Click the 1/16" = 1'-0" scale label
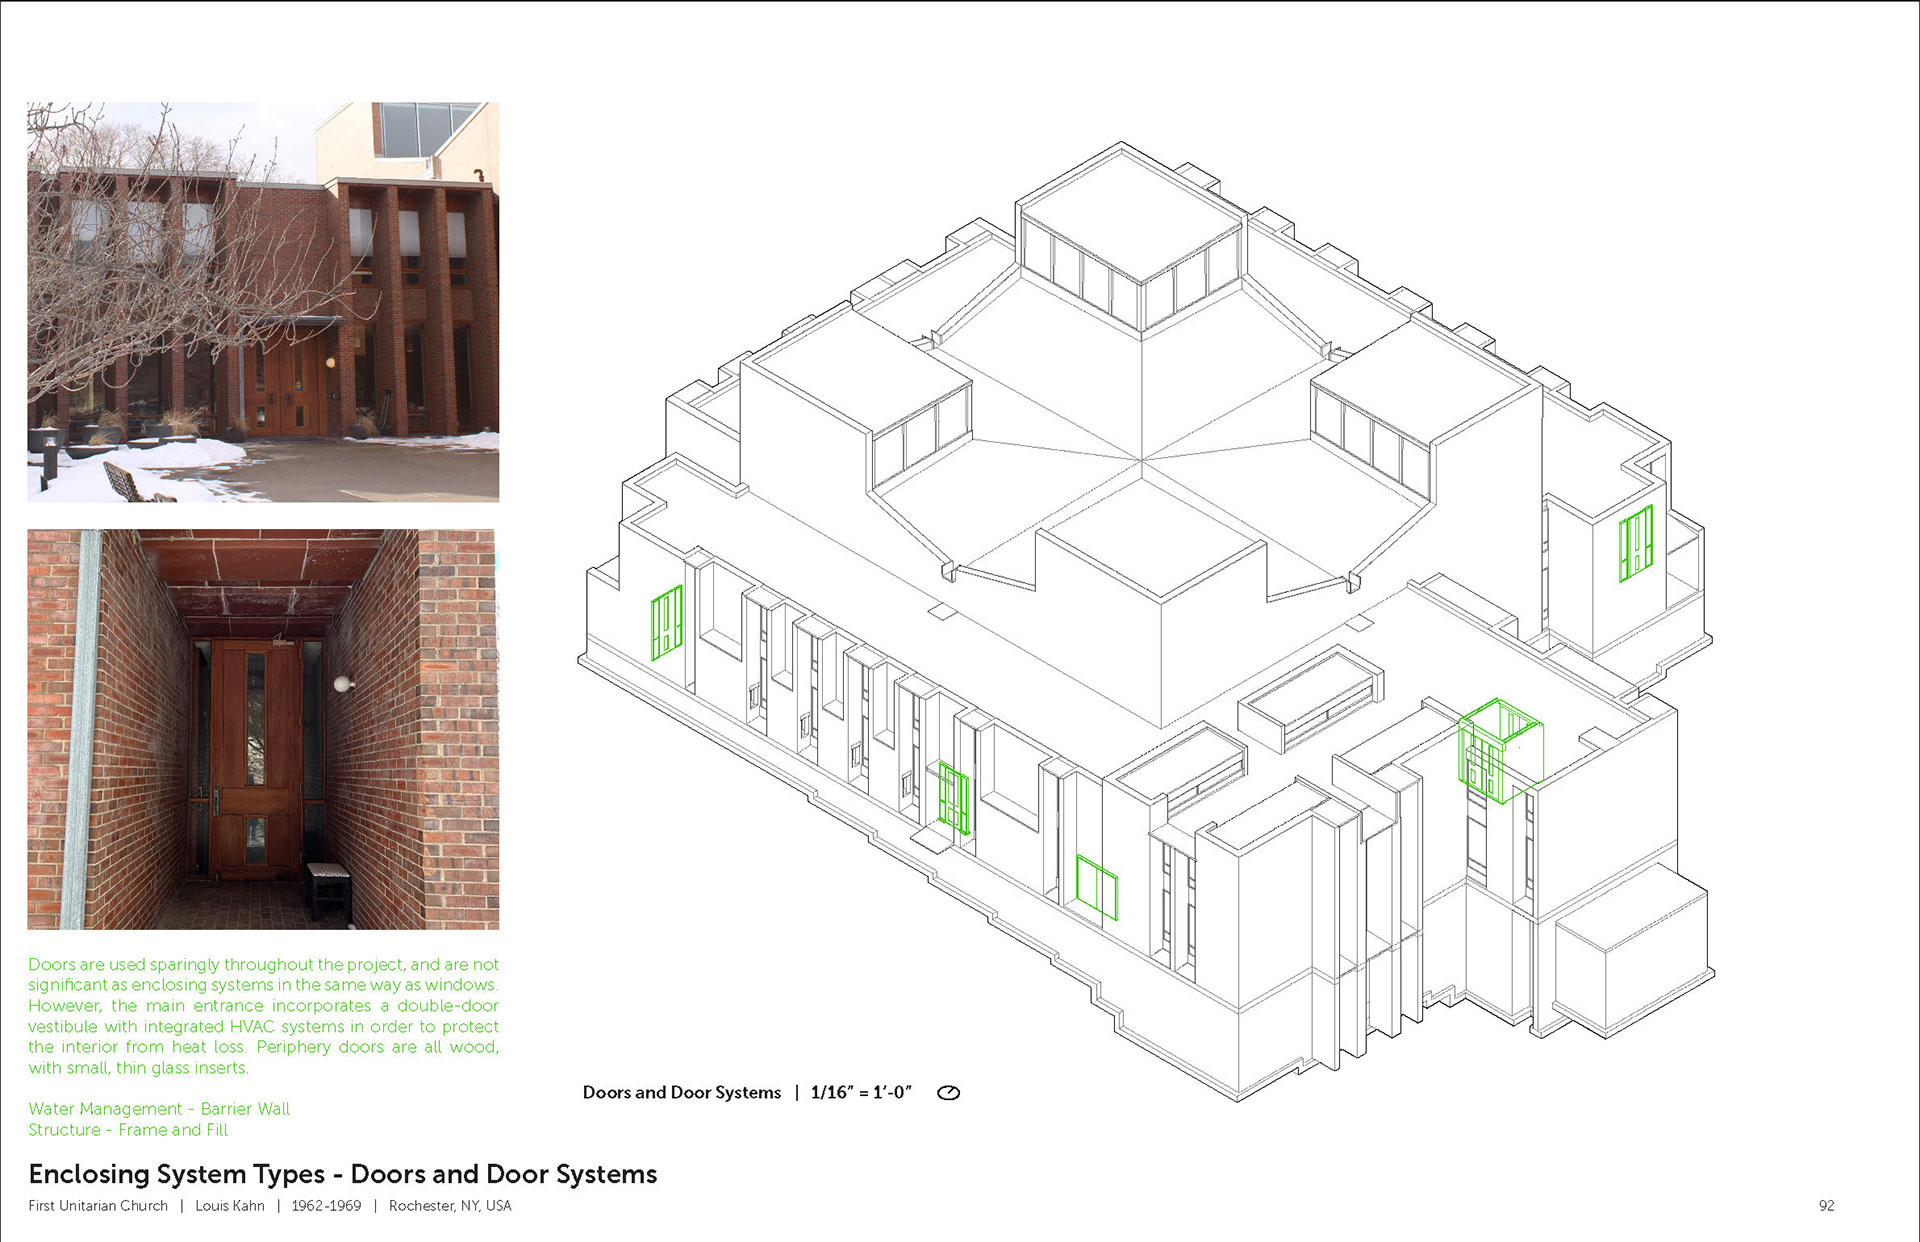 [x=861, y=1093]
